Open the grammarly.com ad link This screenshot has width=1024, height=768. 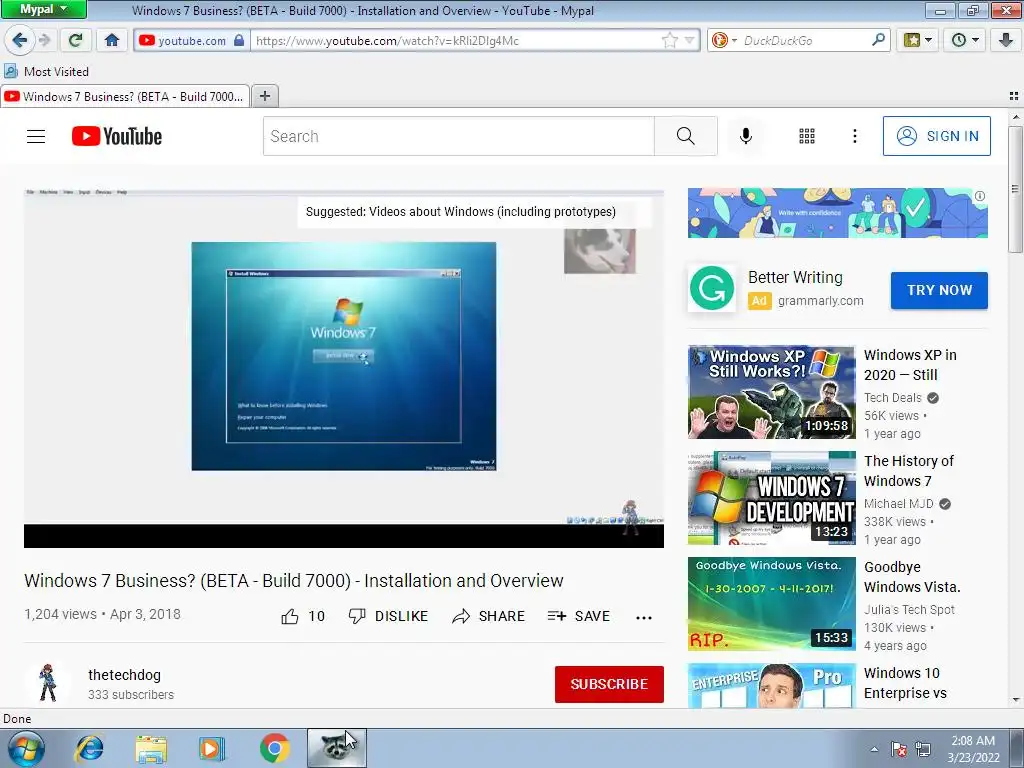click(x=820, y=300)
